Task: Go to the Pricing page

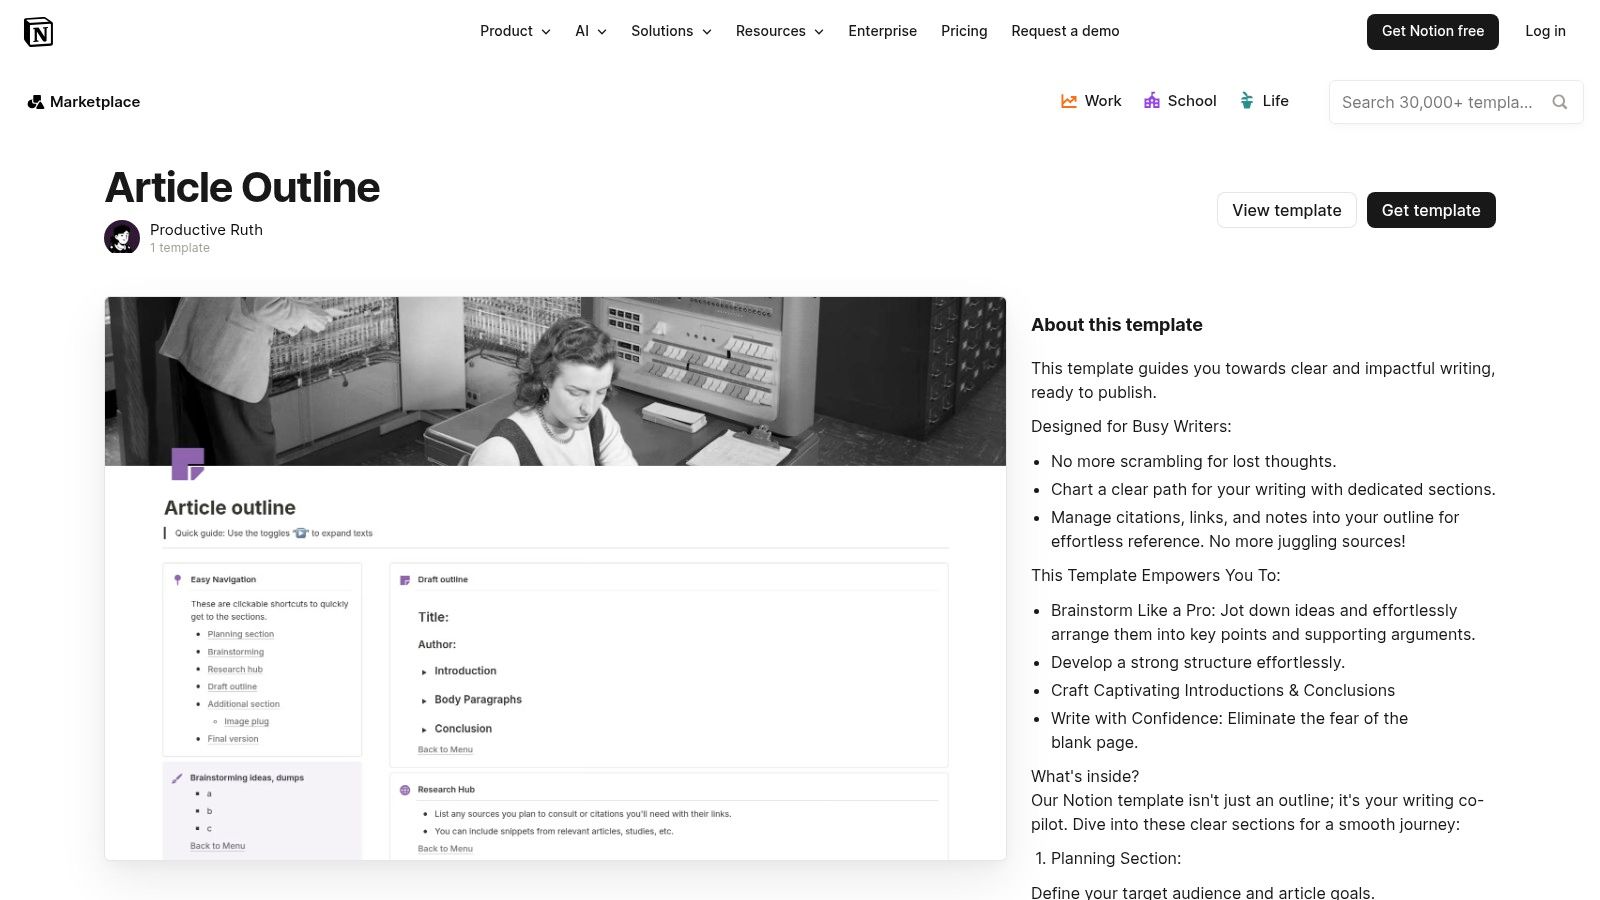Action: point(963,31)
